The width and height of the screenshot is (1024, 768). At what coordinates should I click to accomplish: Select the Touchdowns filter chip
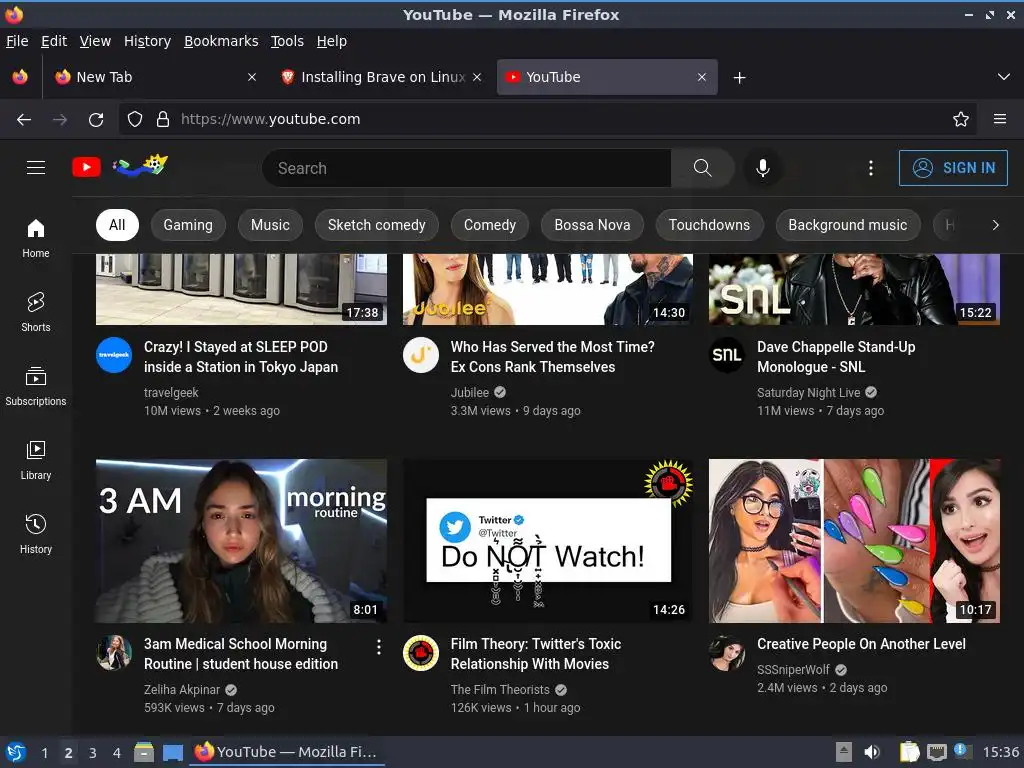click(x=709, y=225)
